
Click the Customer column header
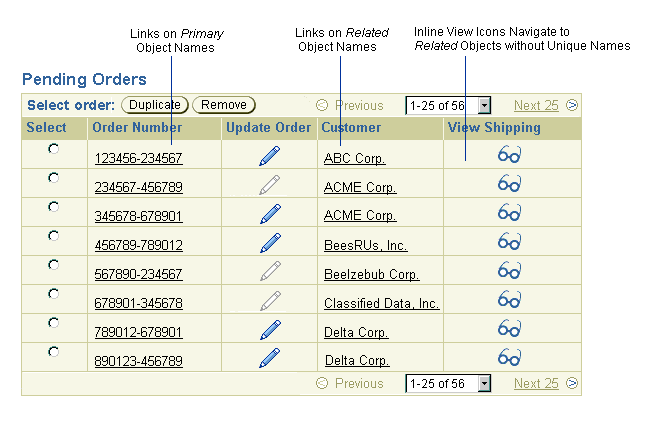pyautogui.click(x=351, y=128)
